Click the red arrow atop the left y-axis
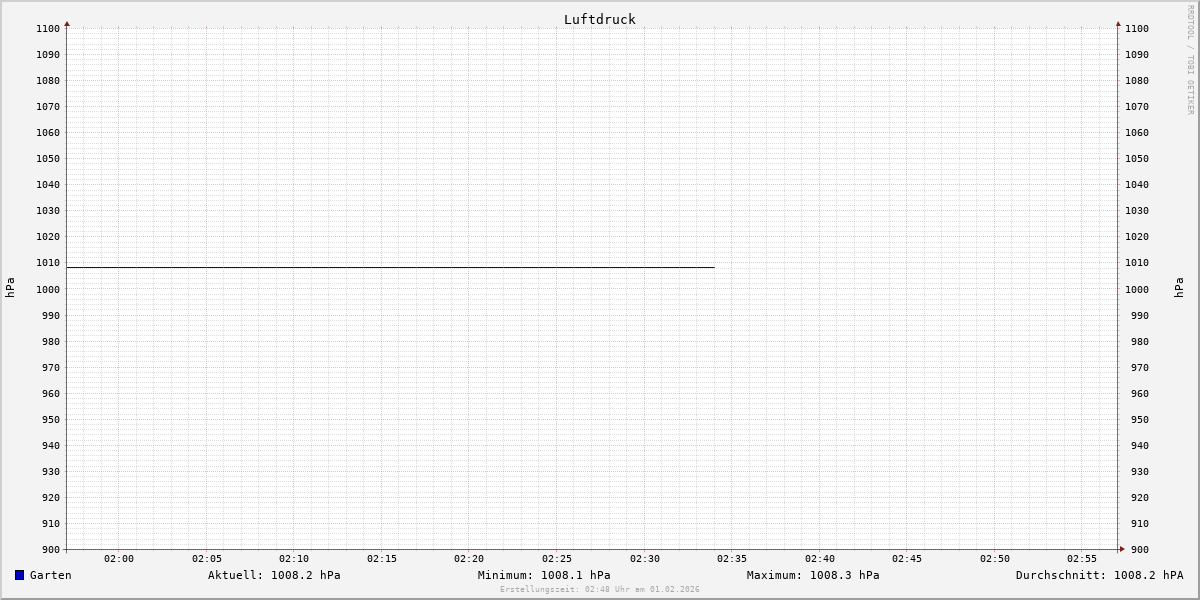Screen dimensions: 1200x600 pyautogui.click(x=67, y=23)
